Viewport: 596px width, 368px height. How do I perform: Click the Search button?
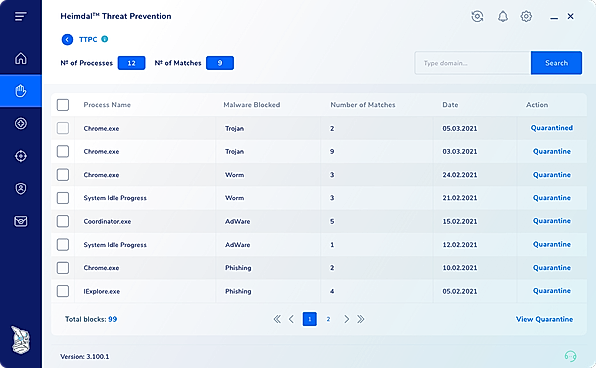tap(556, 63)
